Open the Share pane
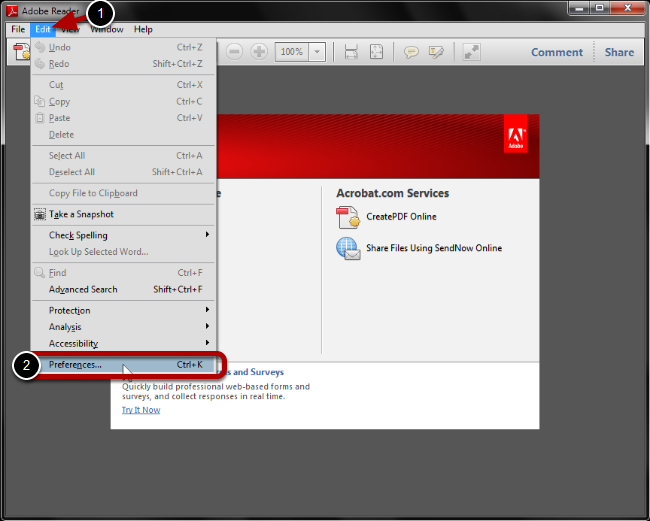Viewport: 650px width, 521px height. [619, 52]
